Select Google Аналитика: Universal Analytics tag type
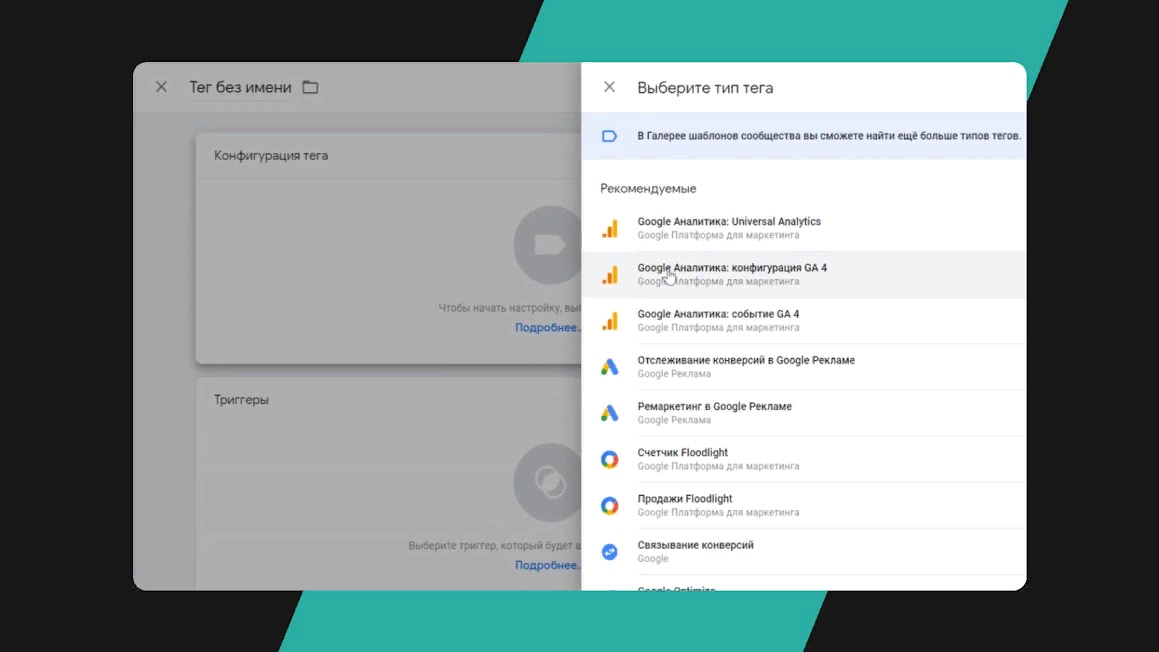Screen dimensions: 1159x652 coord(803,228)
